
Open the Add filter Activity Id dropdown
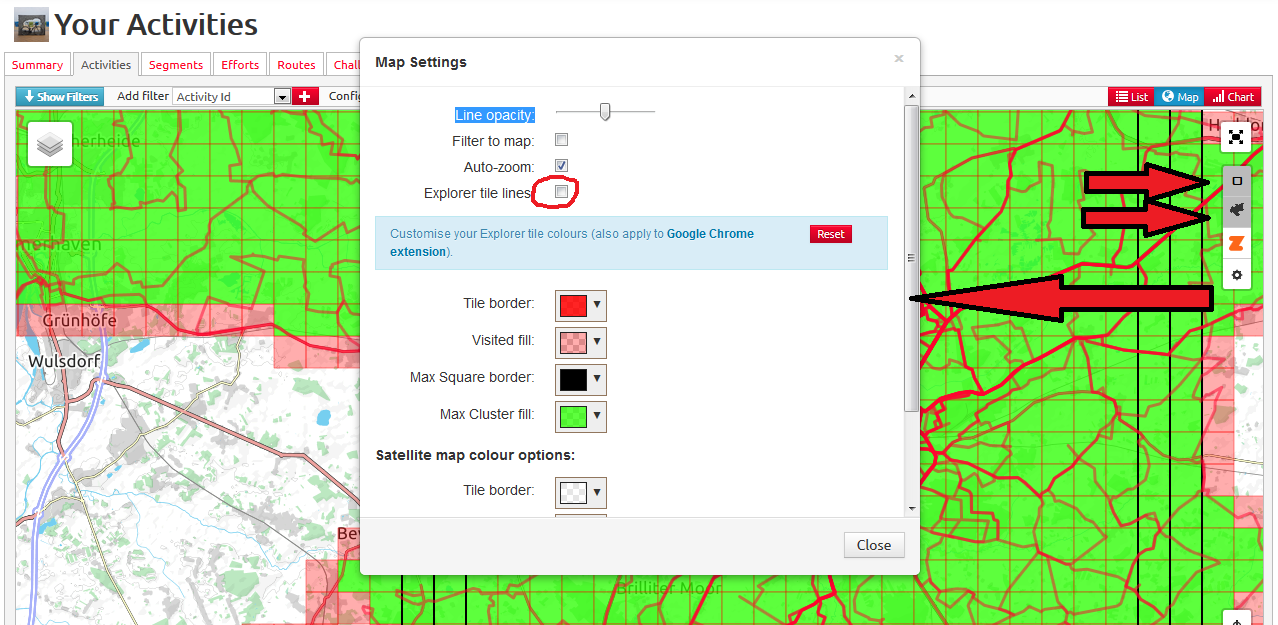(x=282, y=97)
